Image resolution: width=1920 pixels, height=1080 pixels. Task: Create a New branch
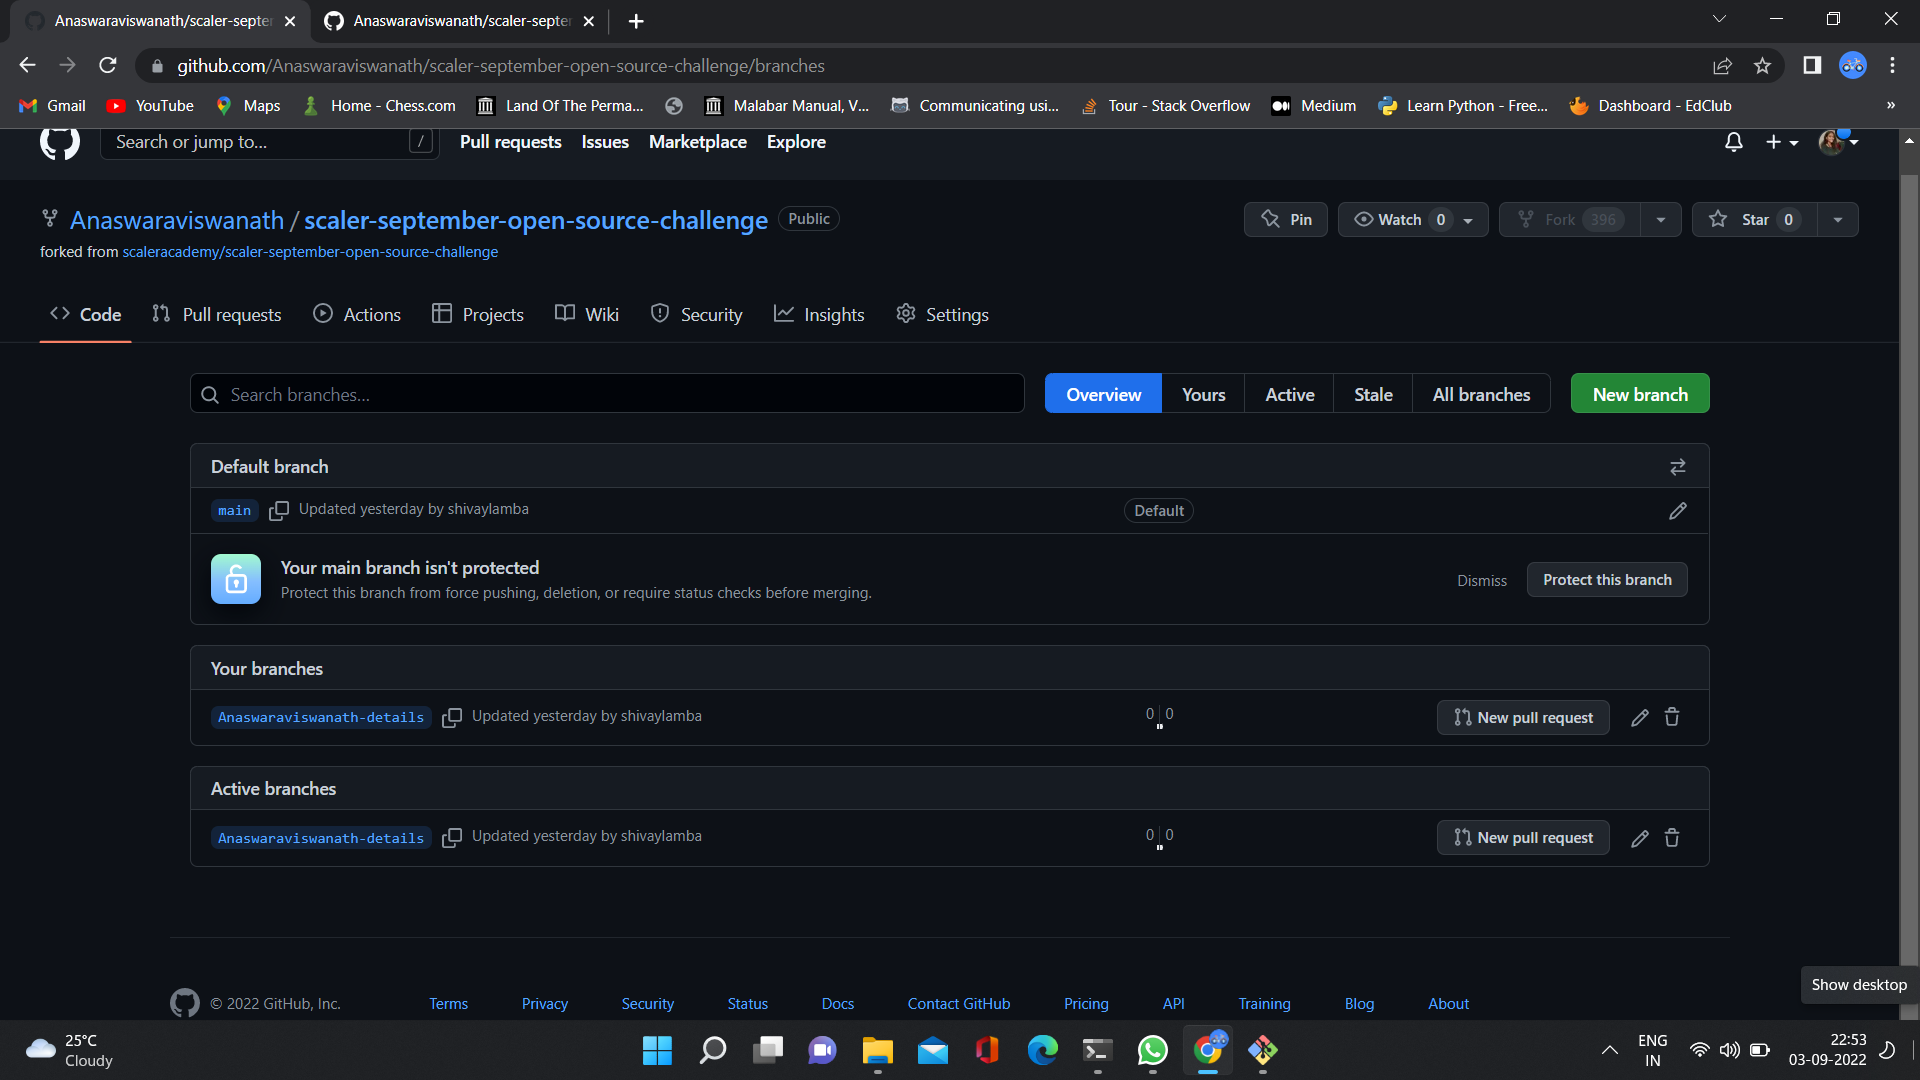pos(1639,393)
